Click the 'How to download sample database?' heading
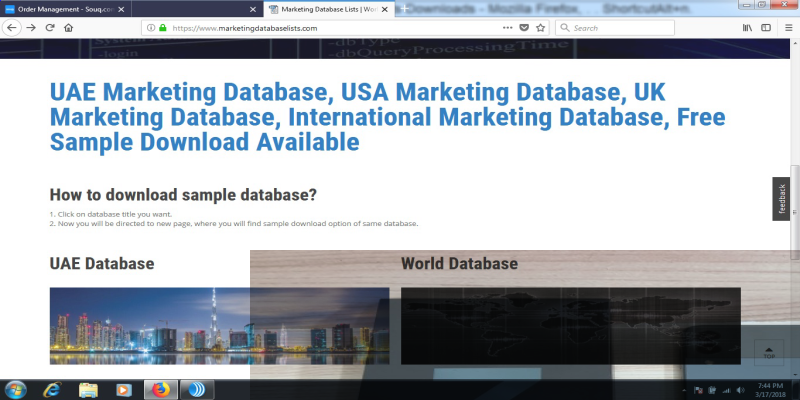This screenshot has width=800, height=400. [x=183, y=194]
